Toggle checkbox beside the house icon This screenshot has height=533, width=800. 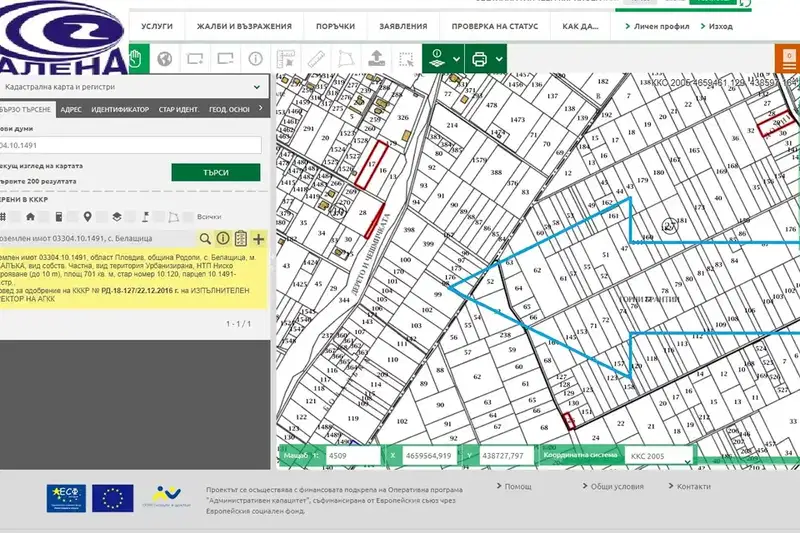pyautogui.click(x=45, y=217)
